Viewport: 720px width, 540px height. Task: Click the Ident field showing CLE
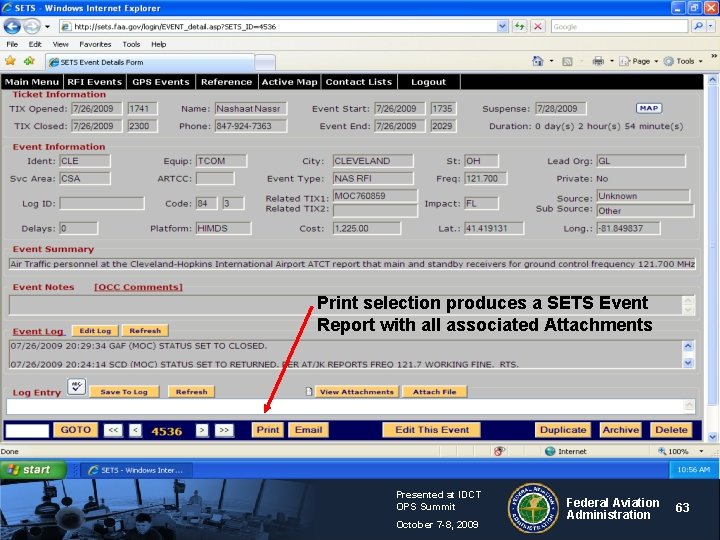(84, 161)
